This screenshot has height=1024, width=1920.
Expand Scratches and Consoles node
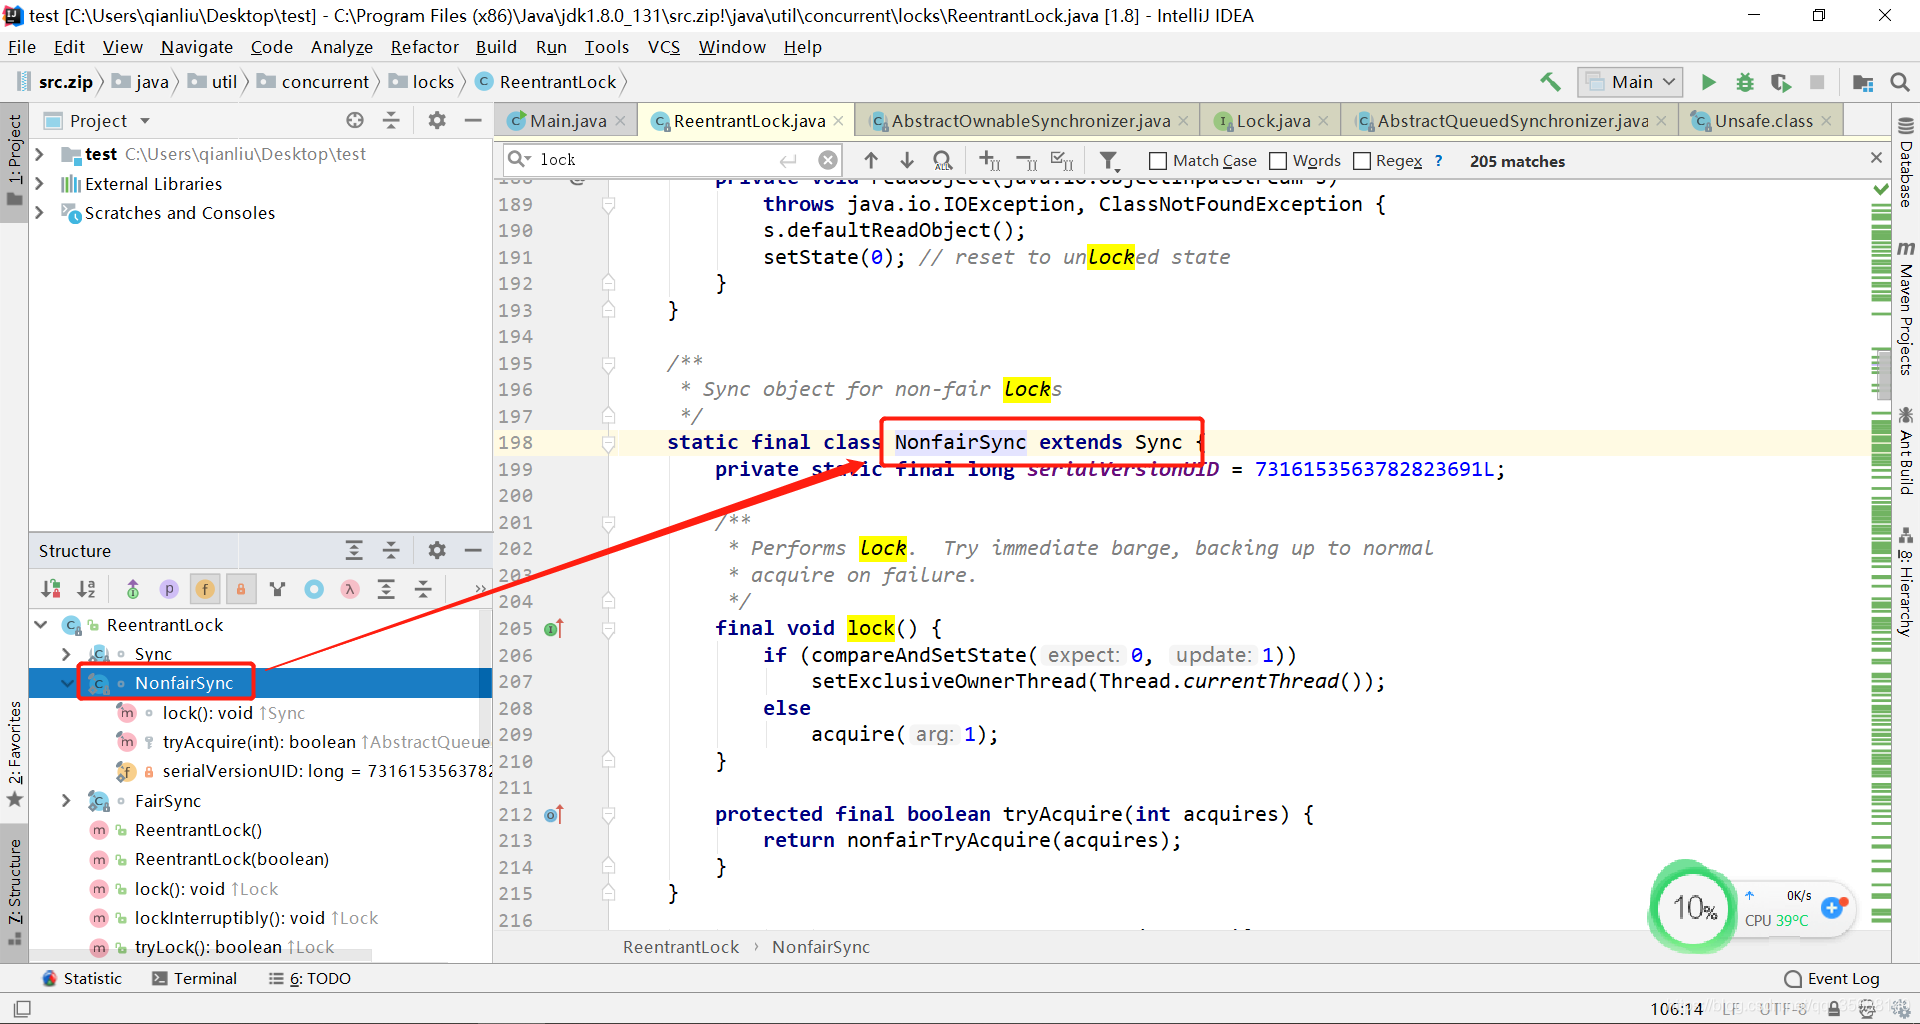pyautogui.click(x=40, y=213)
